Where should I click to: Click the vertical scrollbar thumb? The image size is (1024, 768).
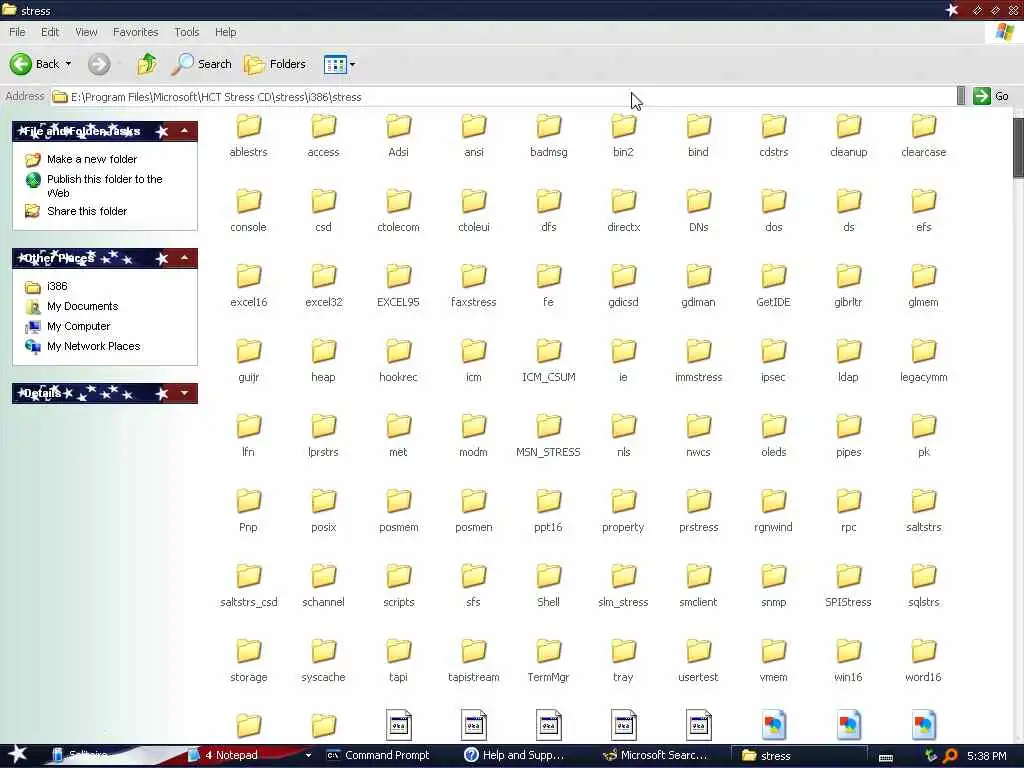(x=1018, y=147)
